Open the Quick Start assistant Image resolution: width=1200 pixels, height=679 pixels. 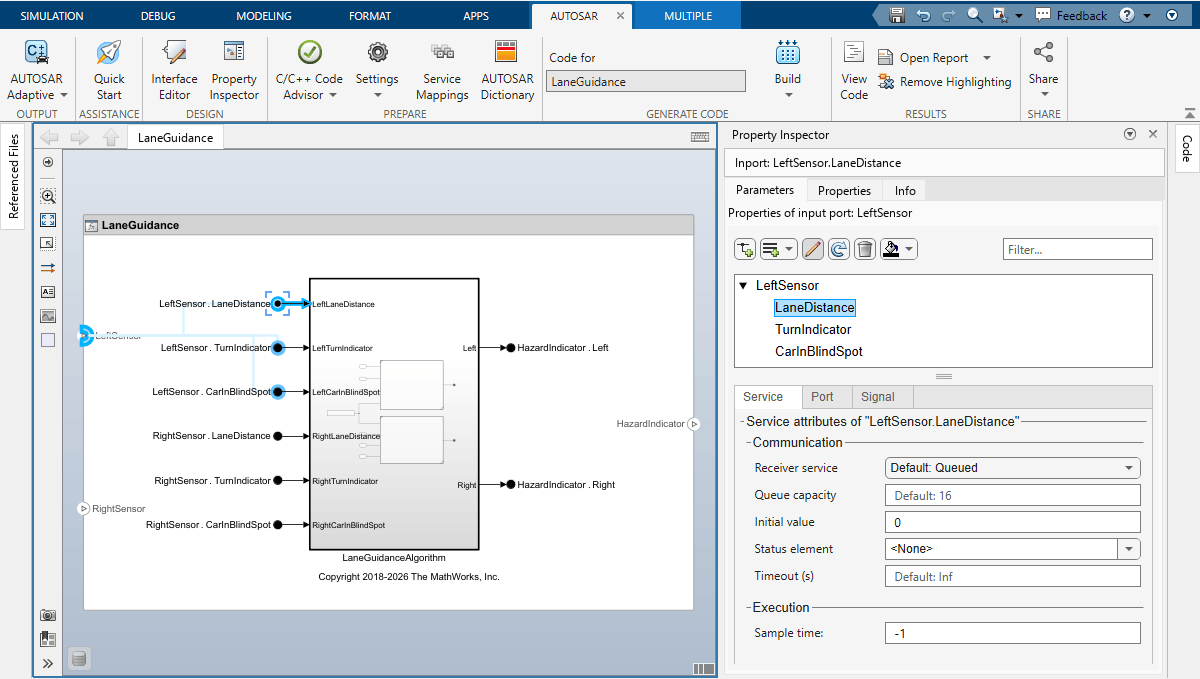tap(109, 70)
